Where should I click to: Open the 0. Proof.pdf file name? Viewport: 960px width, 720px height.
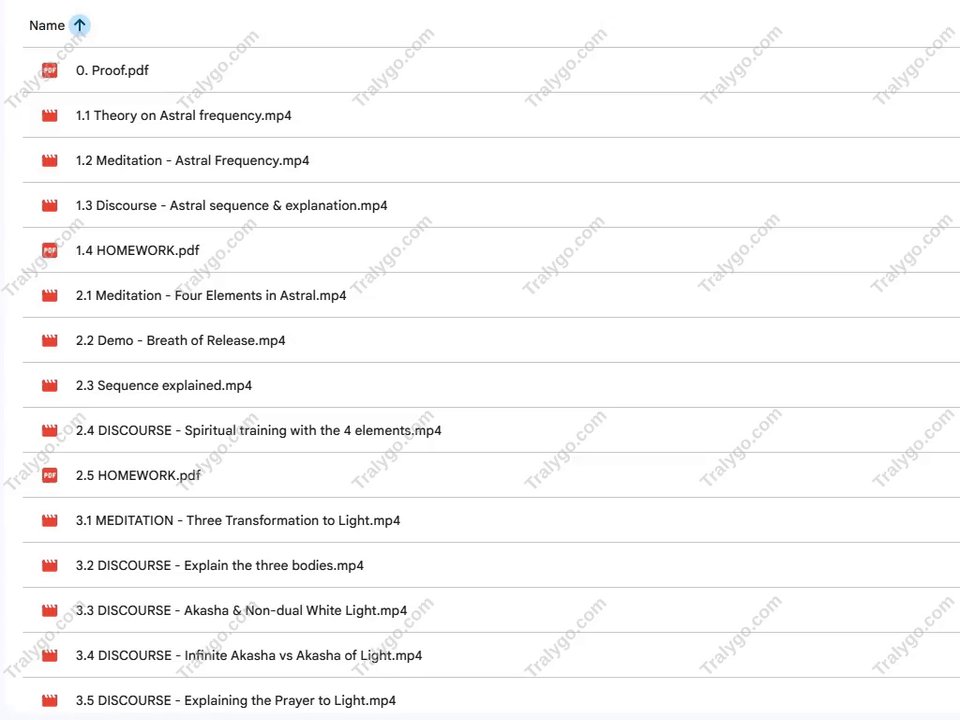point(113,70)
